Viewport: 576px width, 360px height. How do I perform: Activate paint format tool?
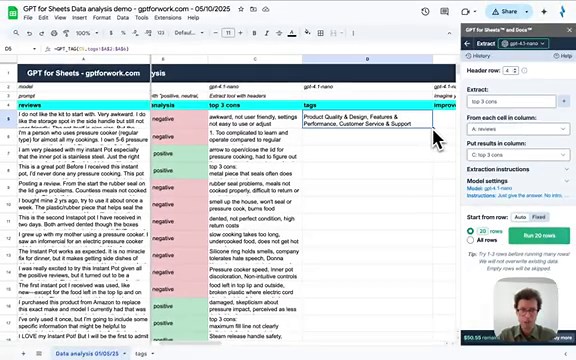coord(66,33)
